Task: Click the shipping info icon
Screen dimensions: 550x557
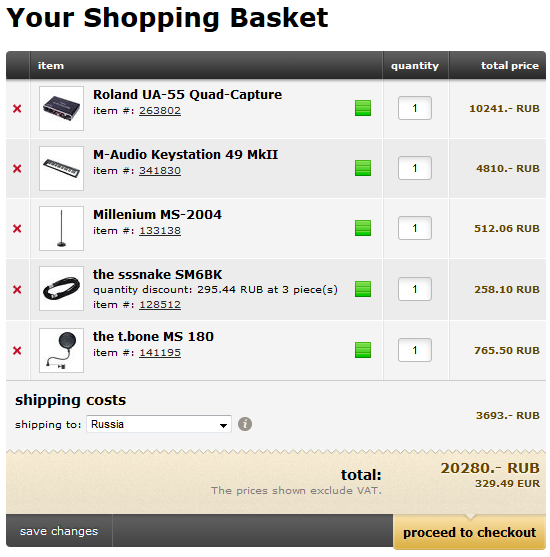Action: pos(245,424)
